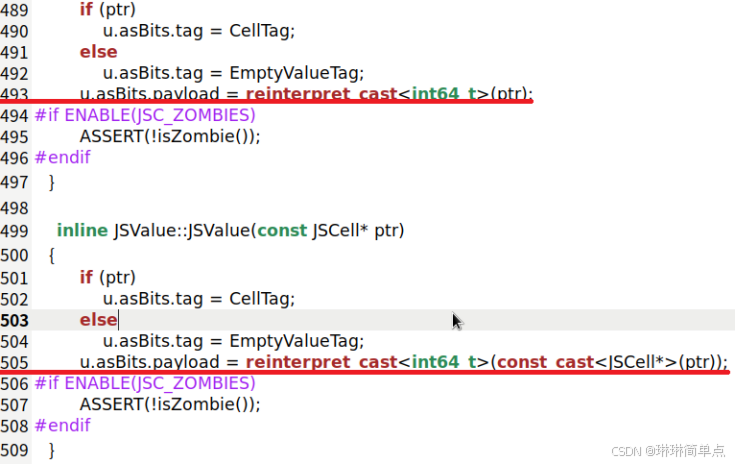Click 'const_cast' on line 505
Viewport: 736px width, 464px height.
pos(545,362)
